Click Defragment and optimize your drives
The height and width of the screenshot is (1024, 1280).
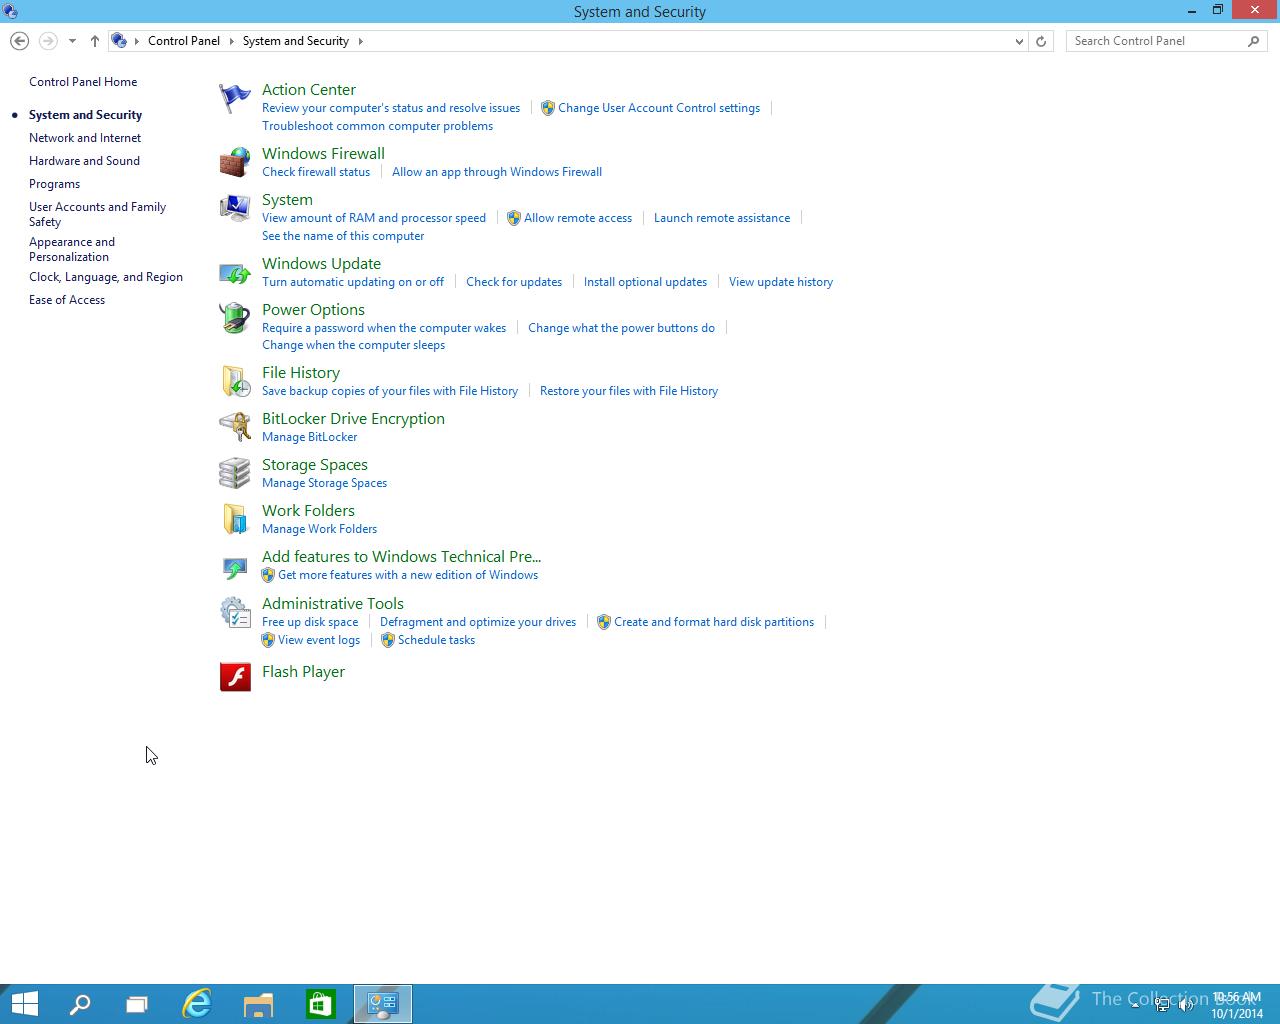(478, 622)
